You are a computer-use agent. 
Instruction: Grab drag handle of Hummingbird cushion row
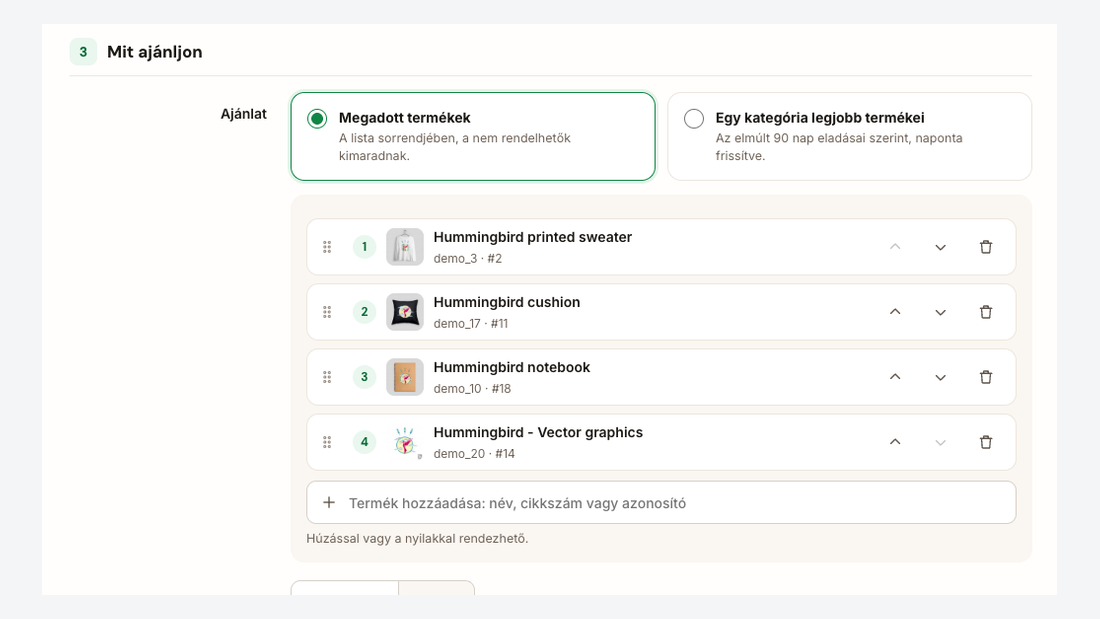click(327, 312)
